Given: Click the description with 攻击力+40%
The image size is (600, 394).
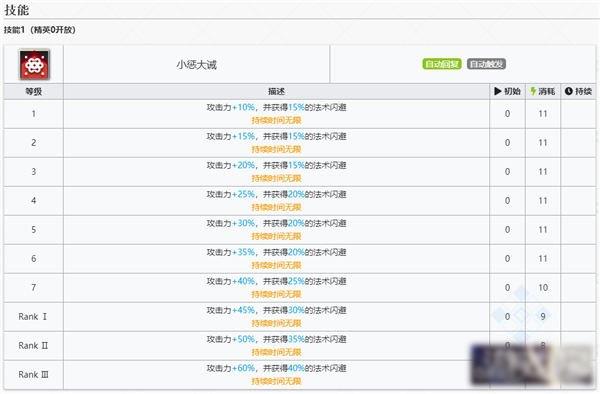Looking at the screenshot, I should click(x=276, y=282).
